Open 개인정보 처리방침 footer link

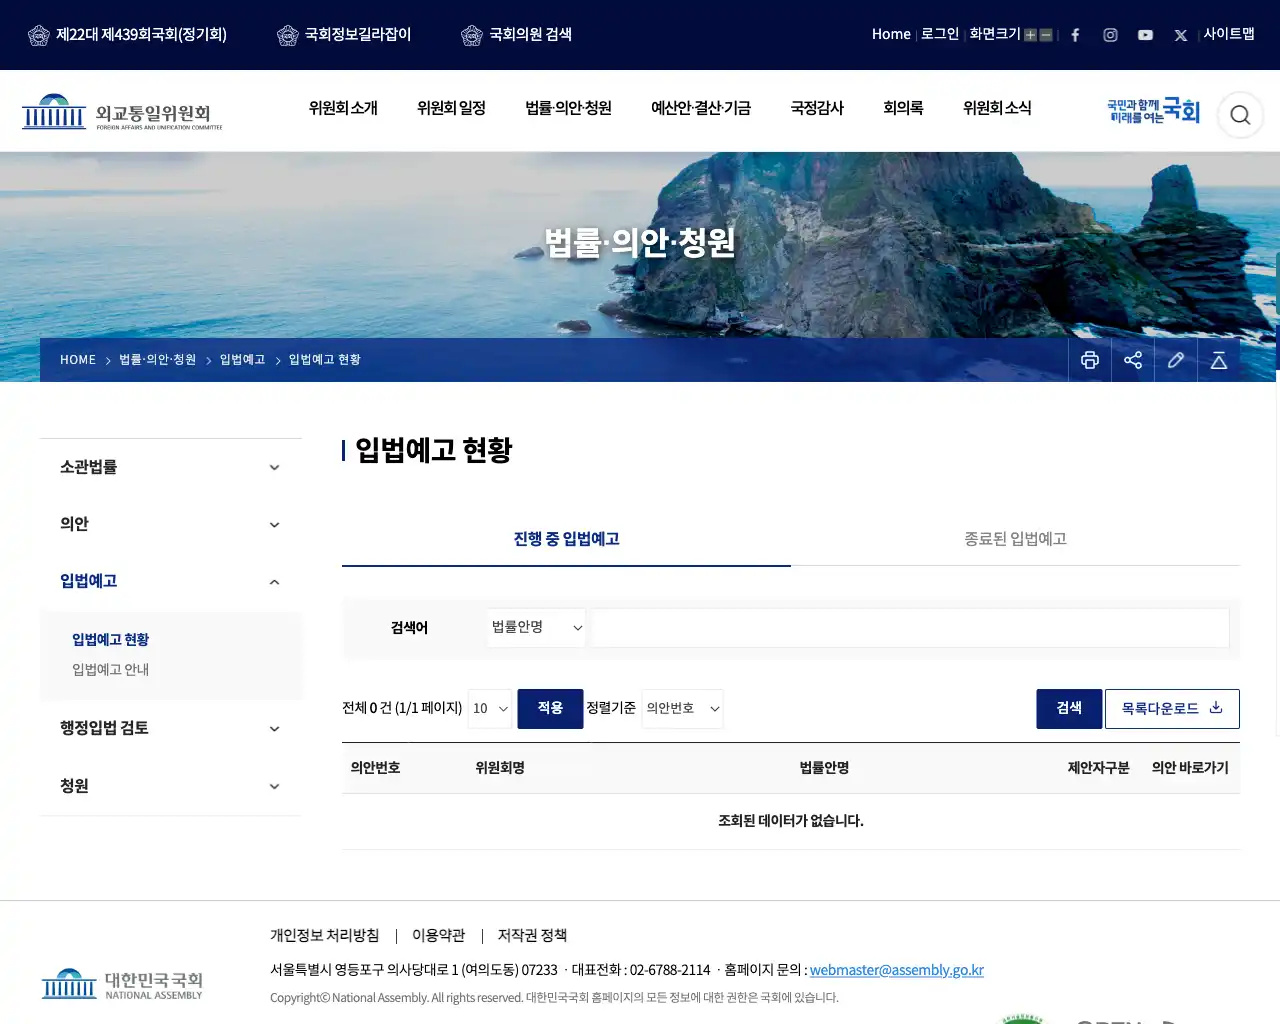(x=324, y=935)
